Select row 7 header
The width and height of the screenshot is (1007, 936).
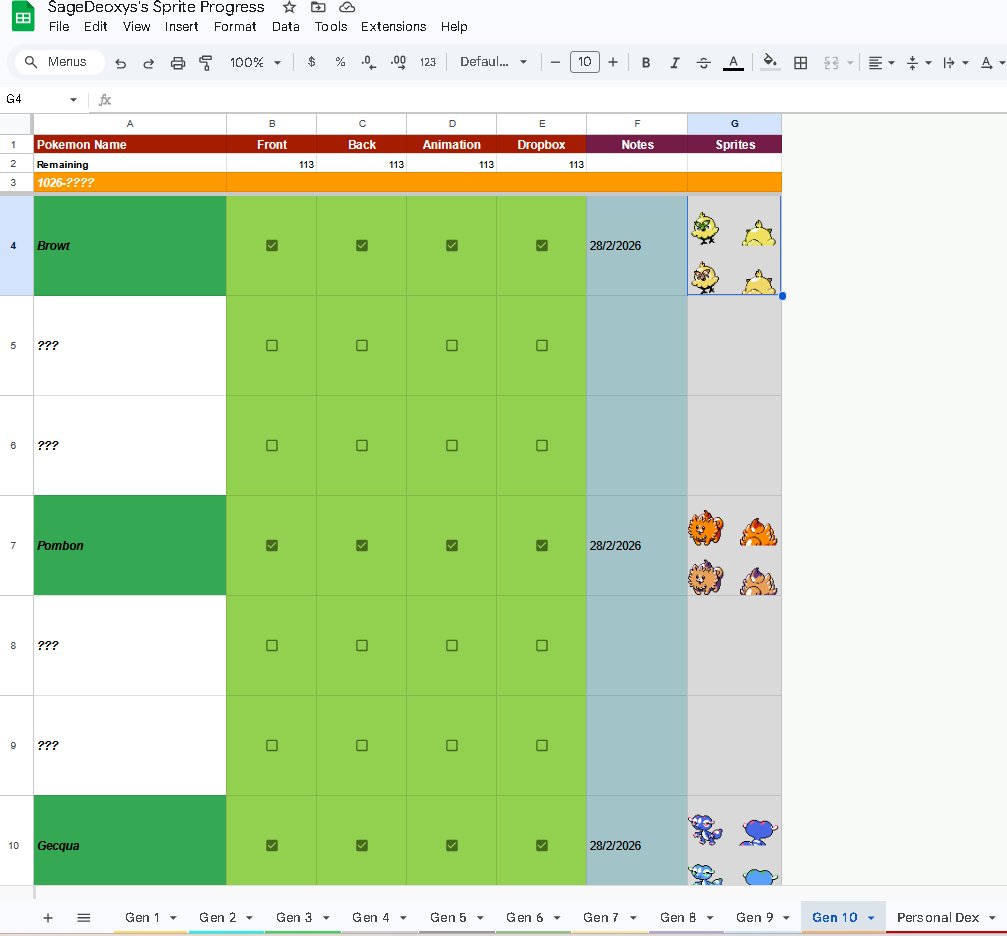tap(13, 545)
